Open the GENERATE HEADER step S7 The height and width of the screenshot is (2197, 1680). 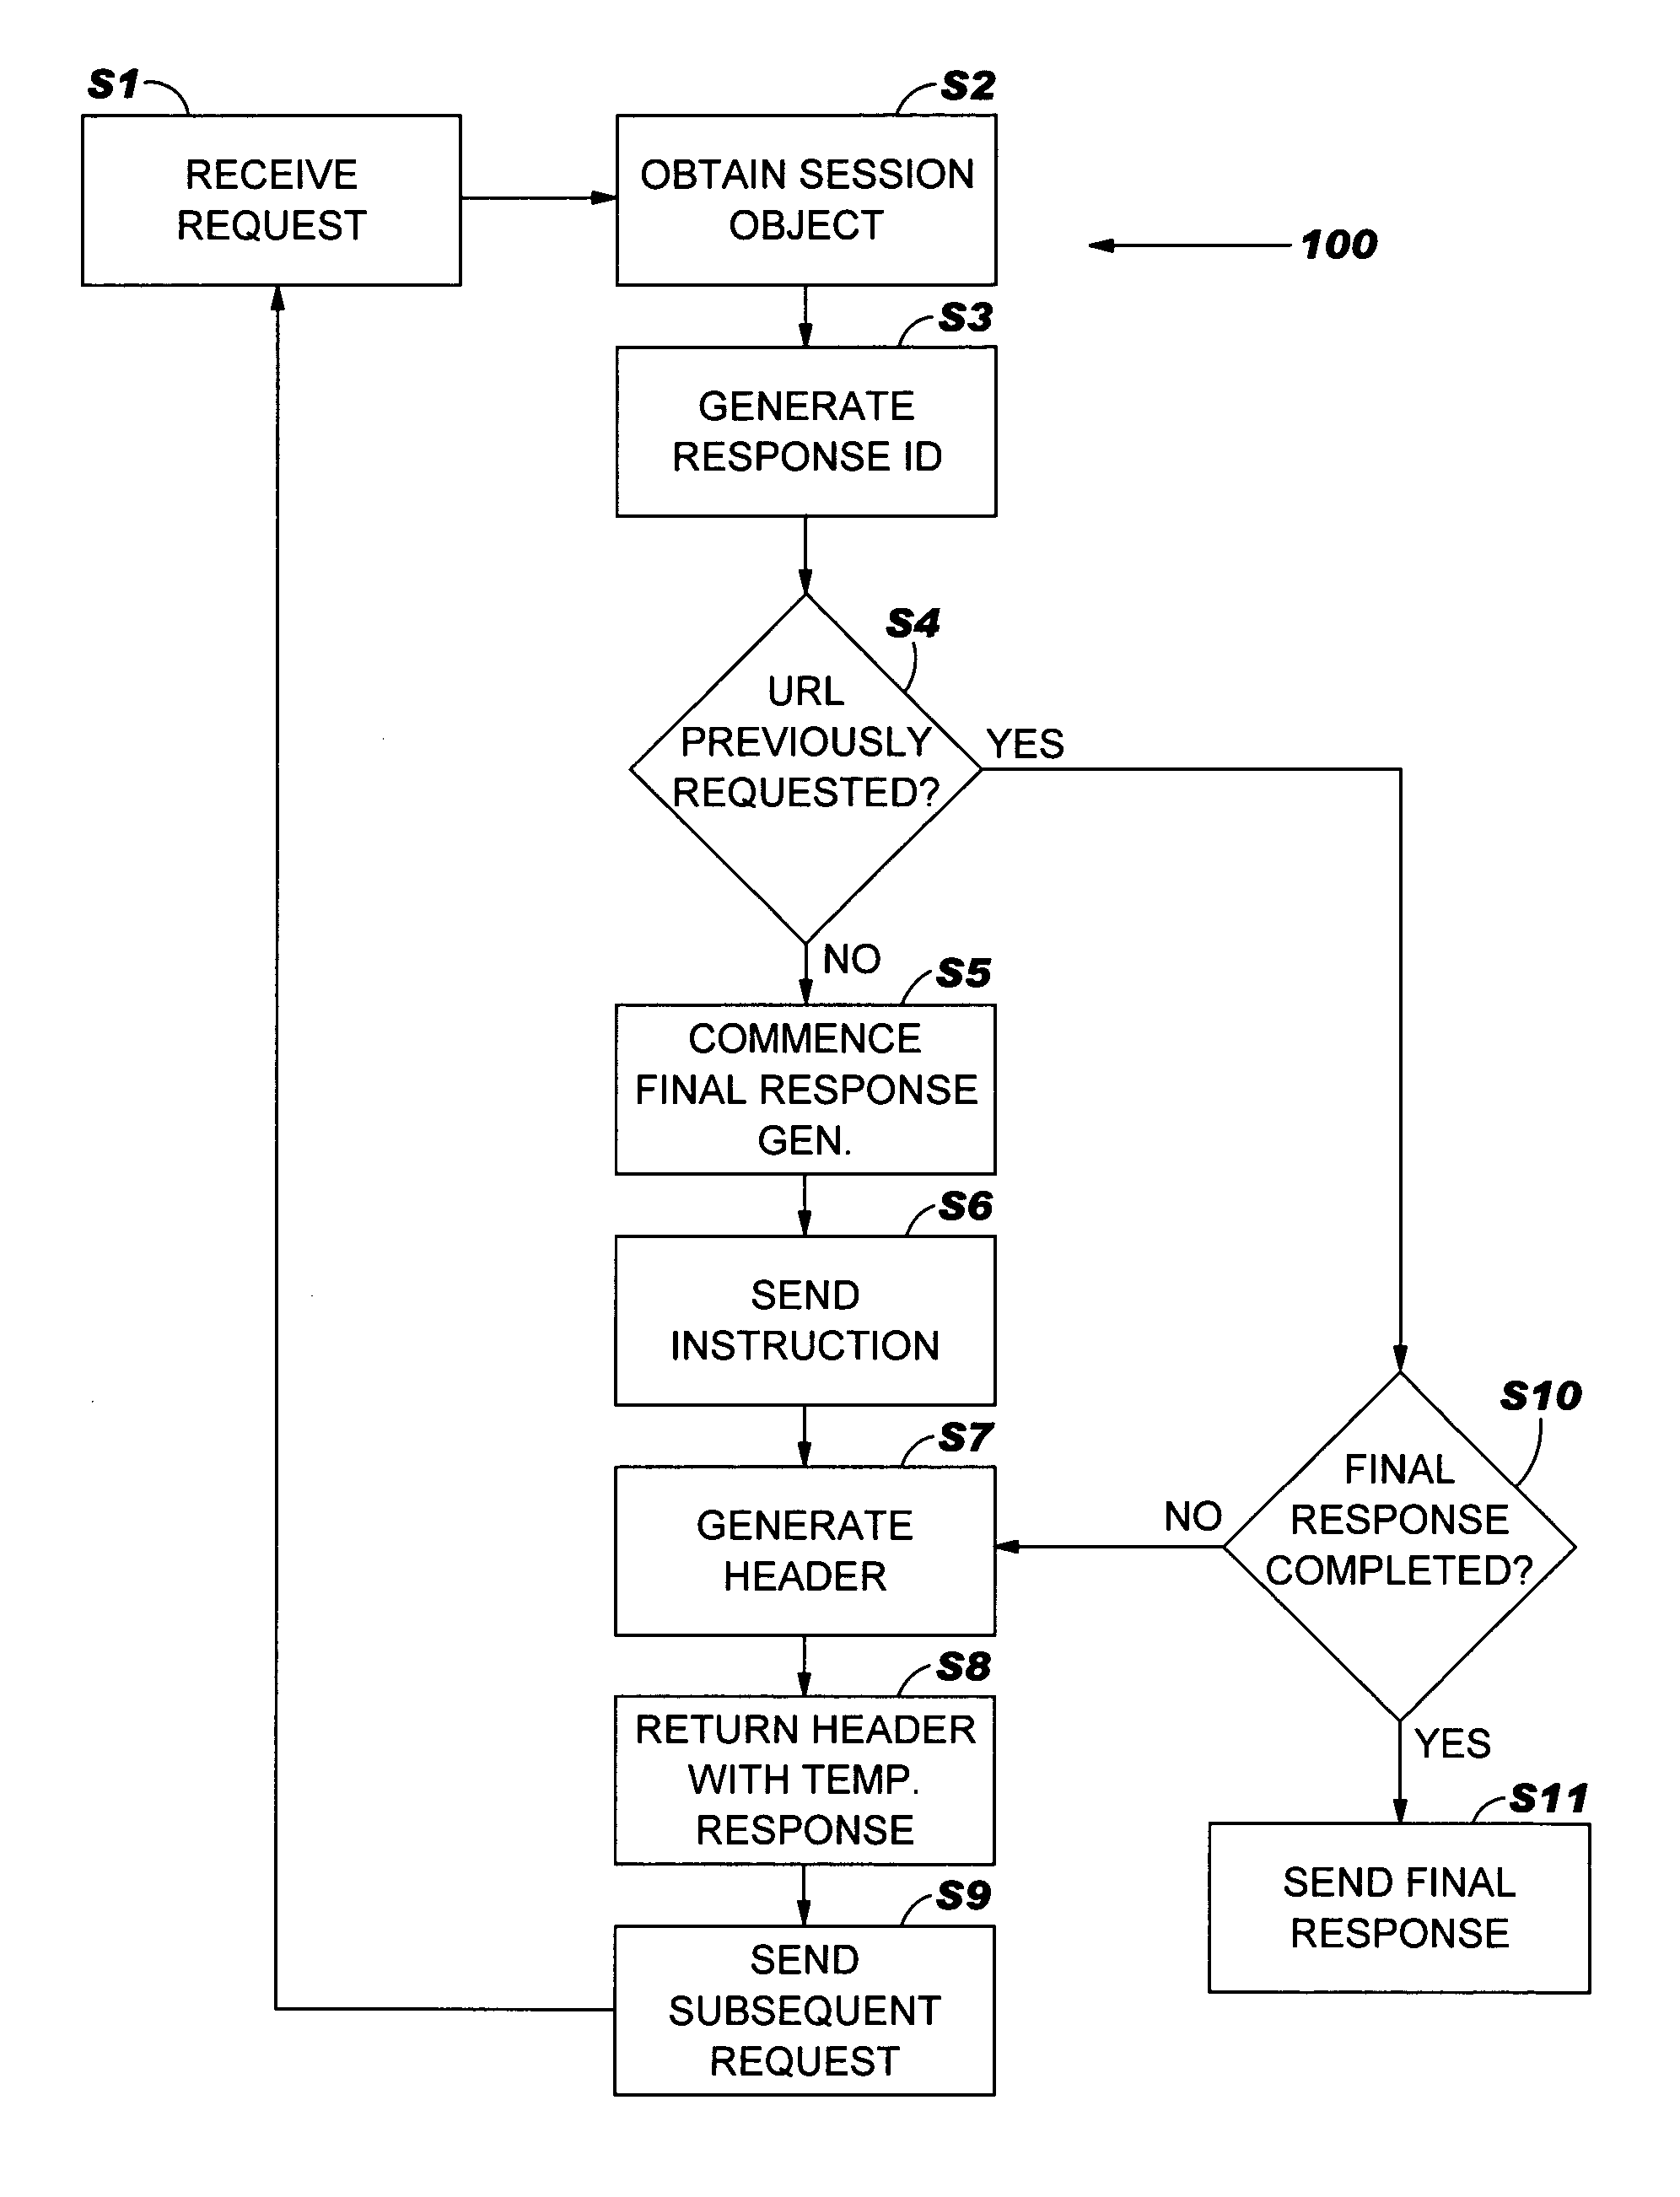pyautogui.click(x=706, y=1532)
